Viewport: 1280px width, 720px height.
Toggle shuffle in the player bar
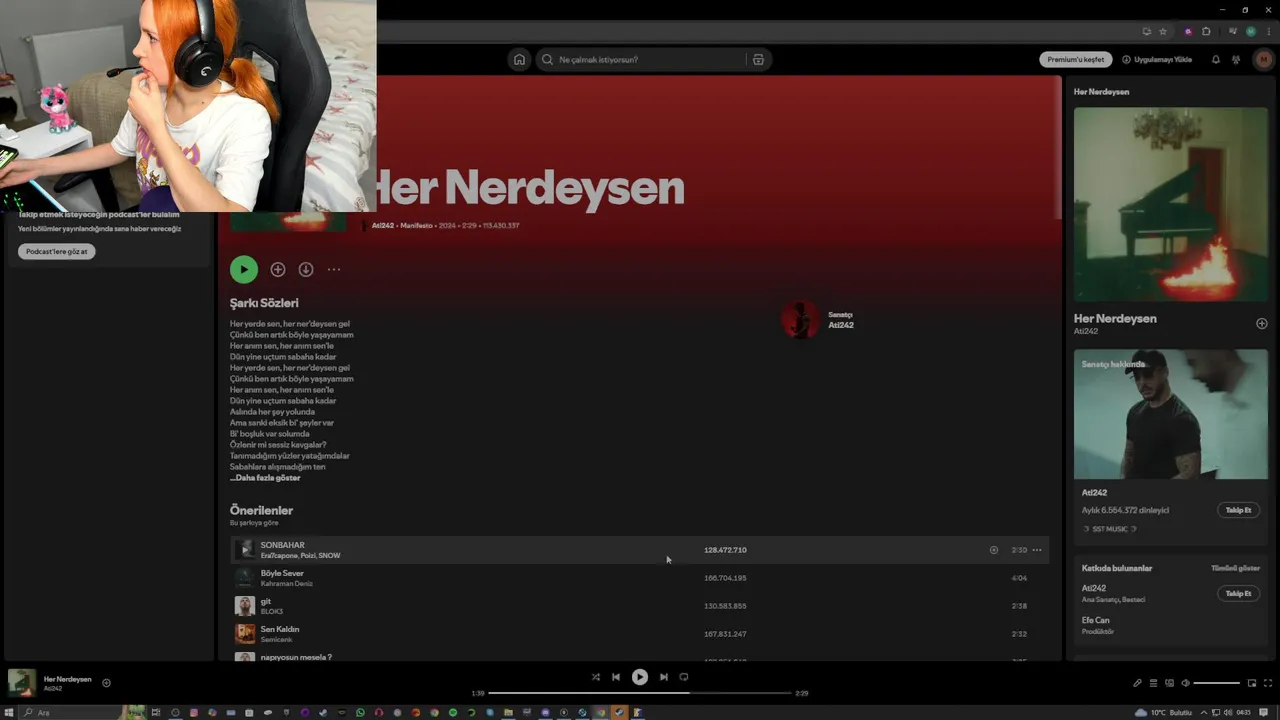coord(596,677)
